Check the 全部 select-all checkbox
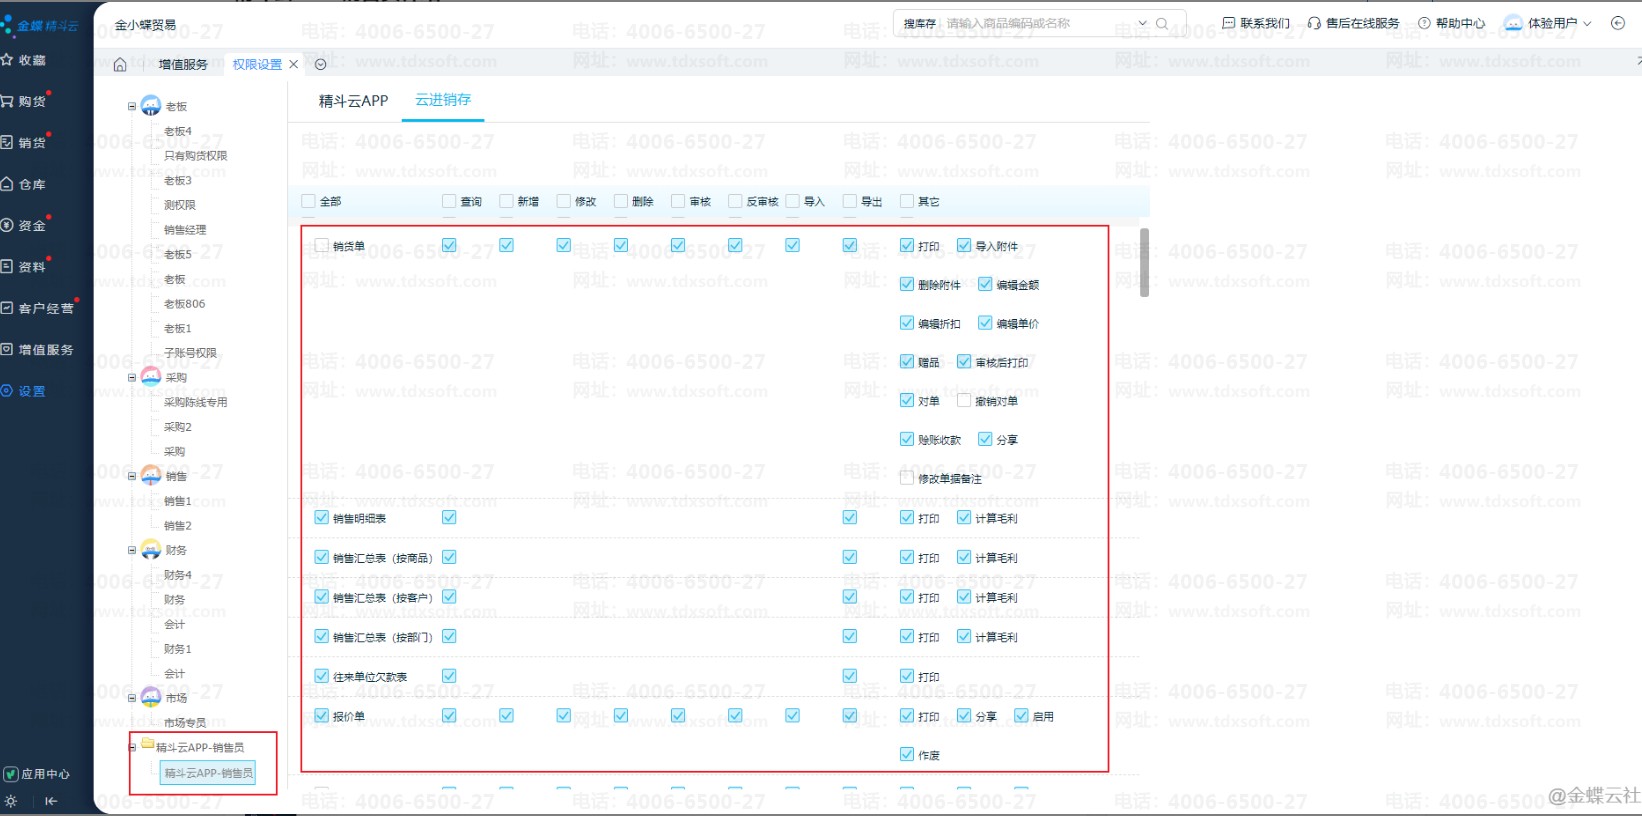This screenshot has height=816, width=1642. coord(309,201)
